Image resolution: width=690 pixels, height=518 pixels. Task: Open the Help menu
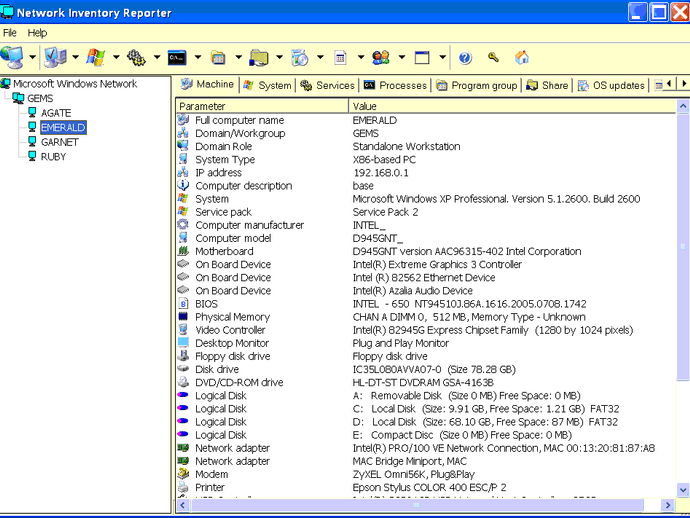[37, 33]
